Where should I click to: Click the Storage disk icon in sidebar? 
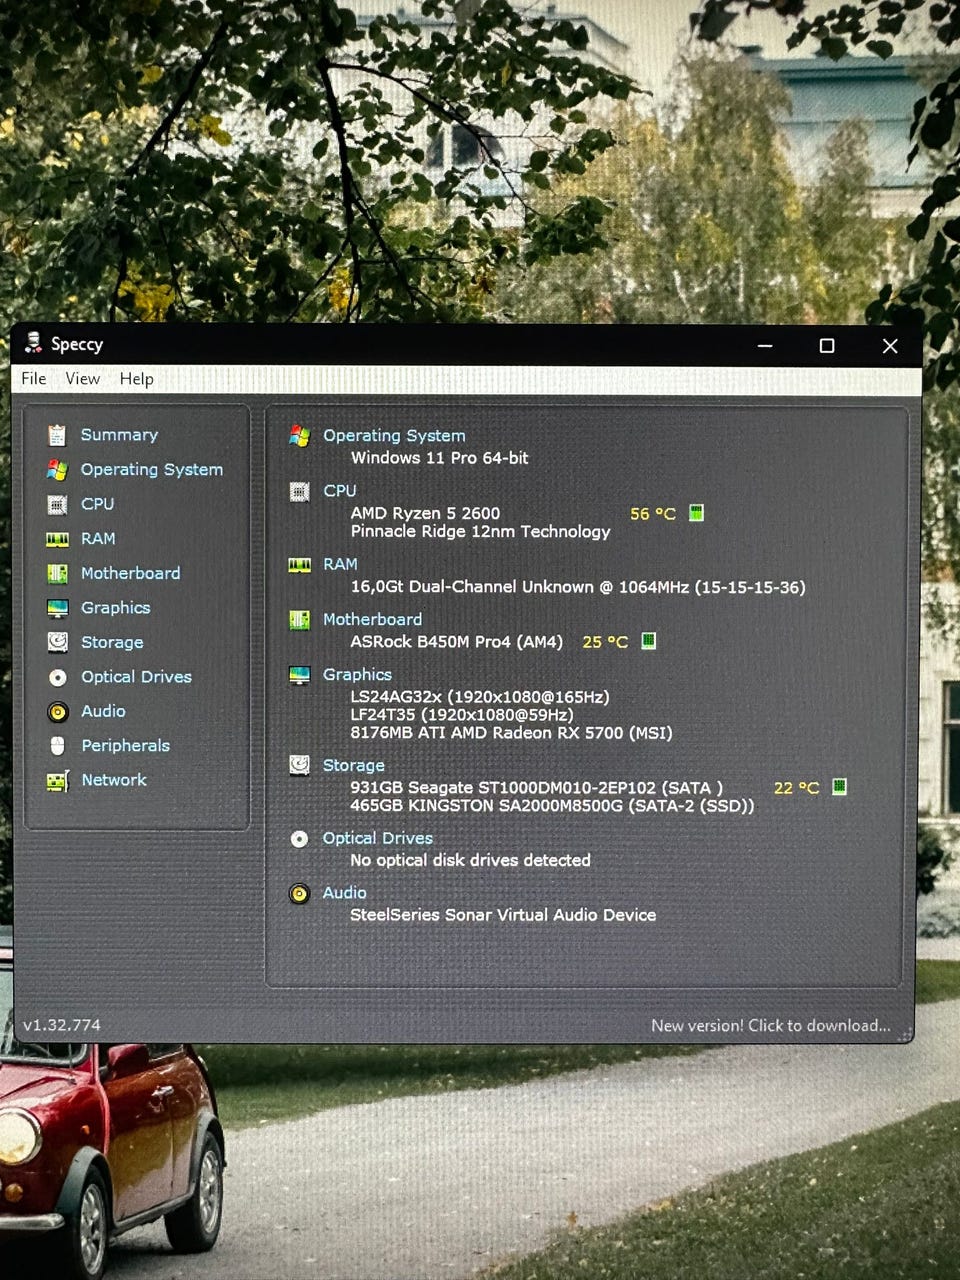pyautogui.click(x=57, y=642)
